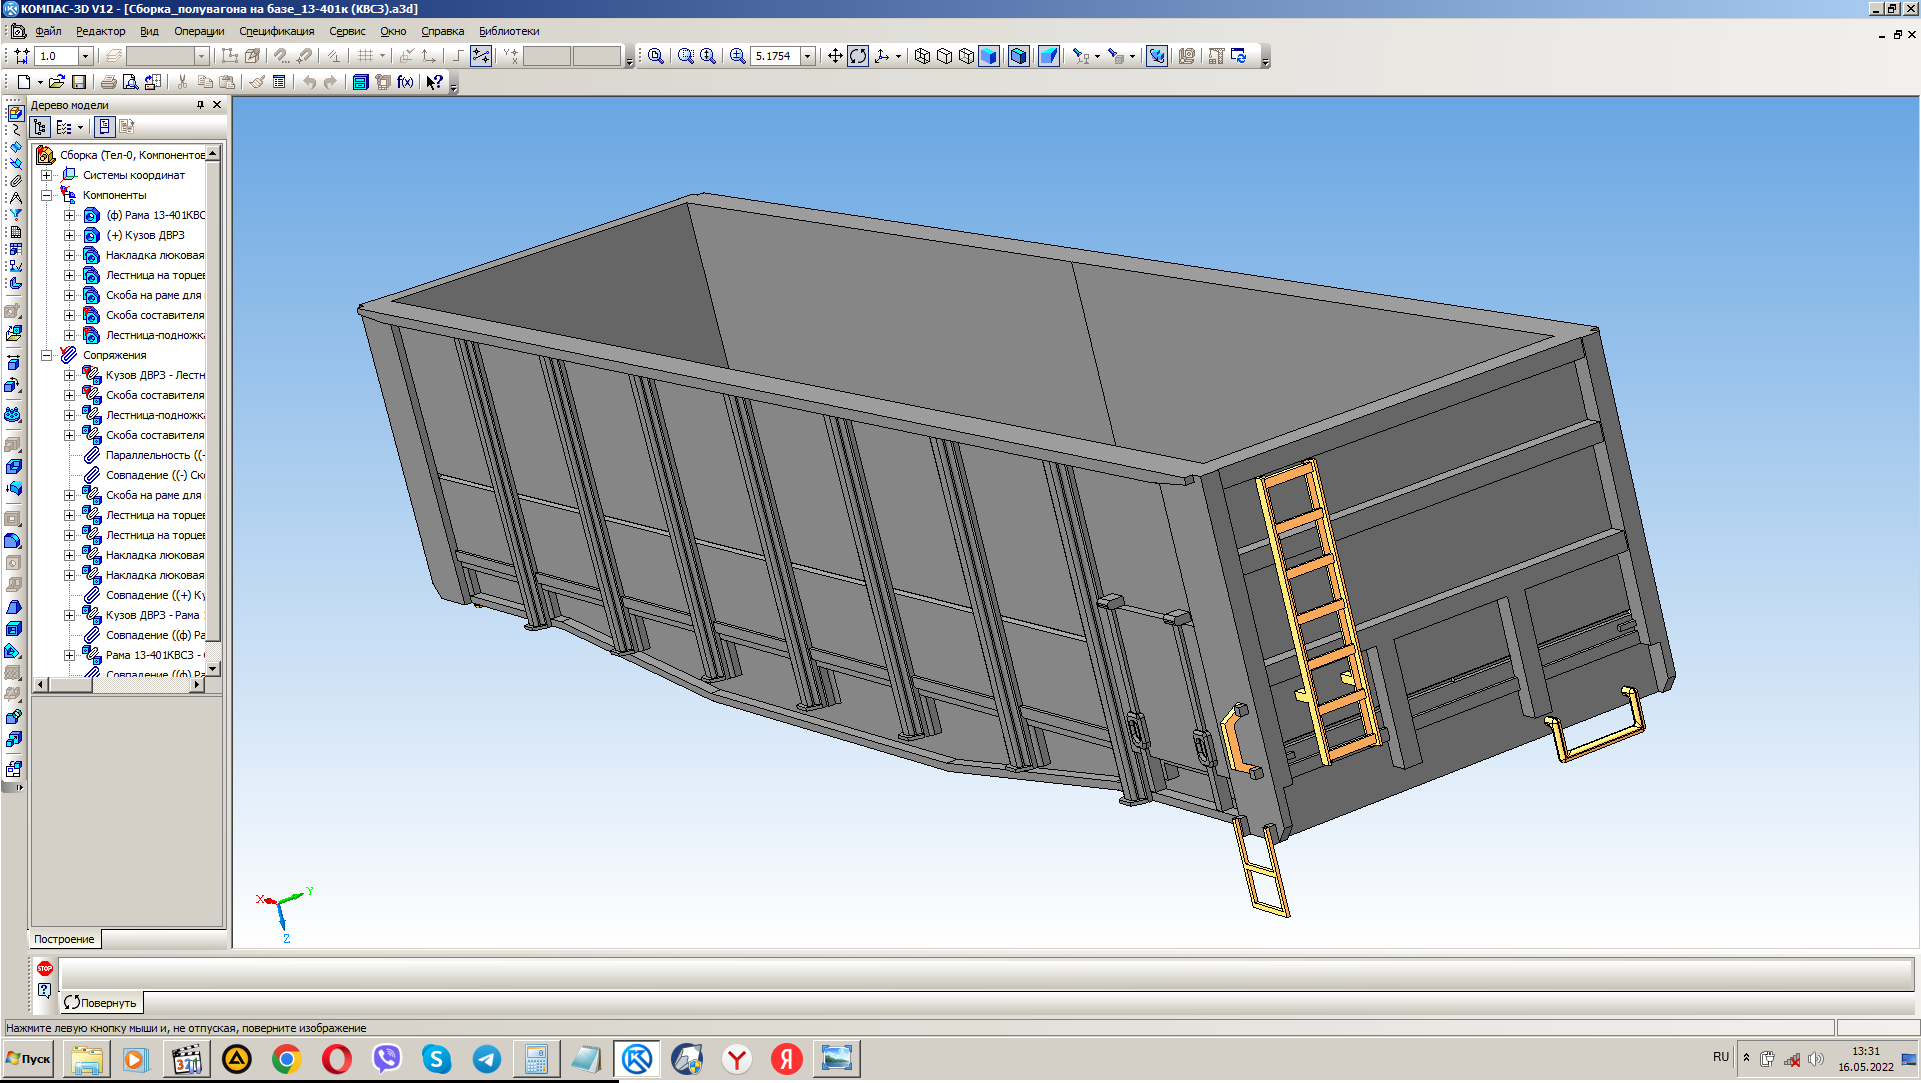Collapse the Компоненты tree node
The width and height of the screenshot is (1921, 1083).
coord(47,195)
